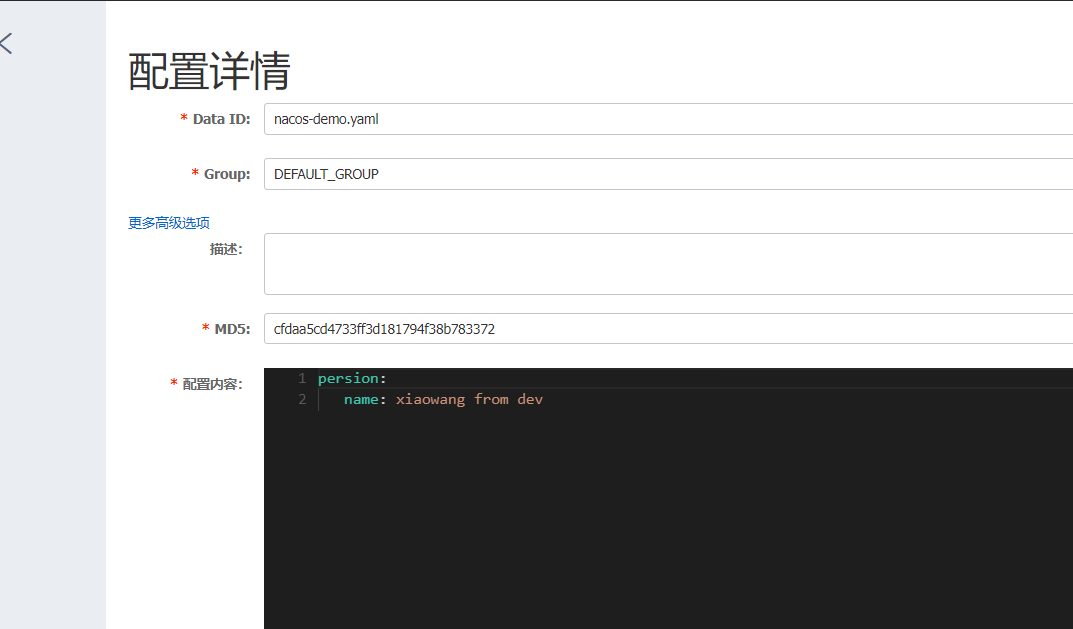Click the '描述:' label
Viewport: 1073px width, 629px height.
point(226,250)
